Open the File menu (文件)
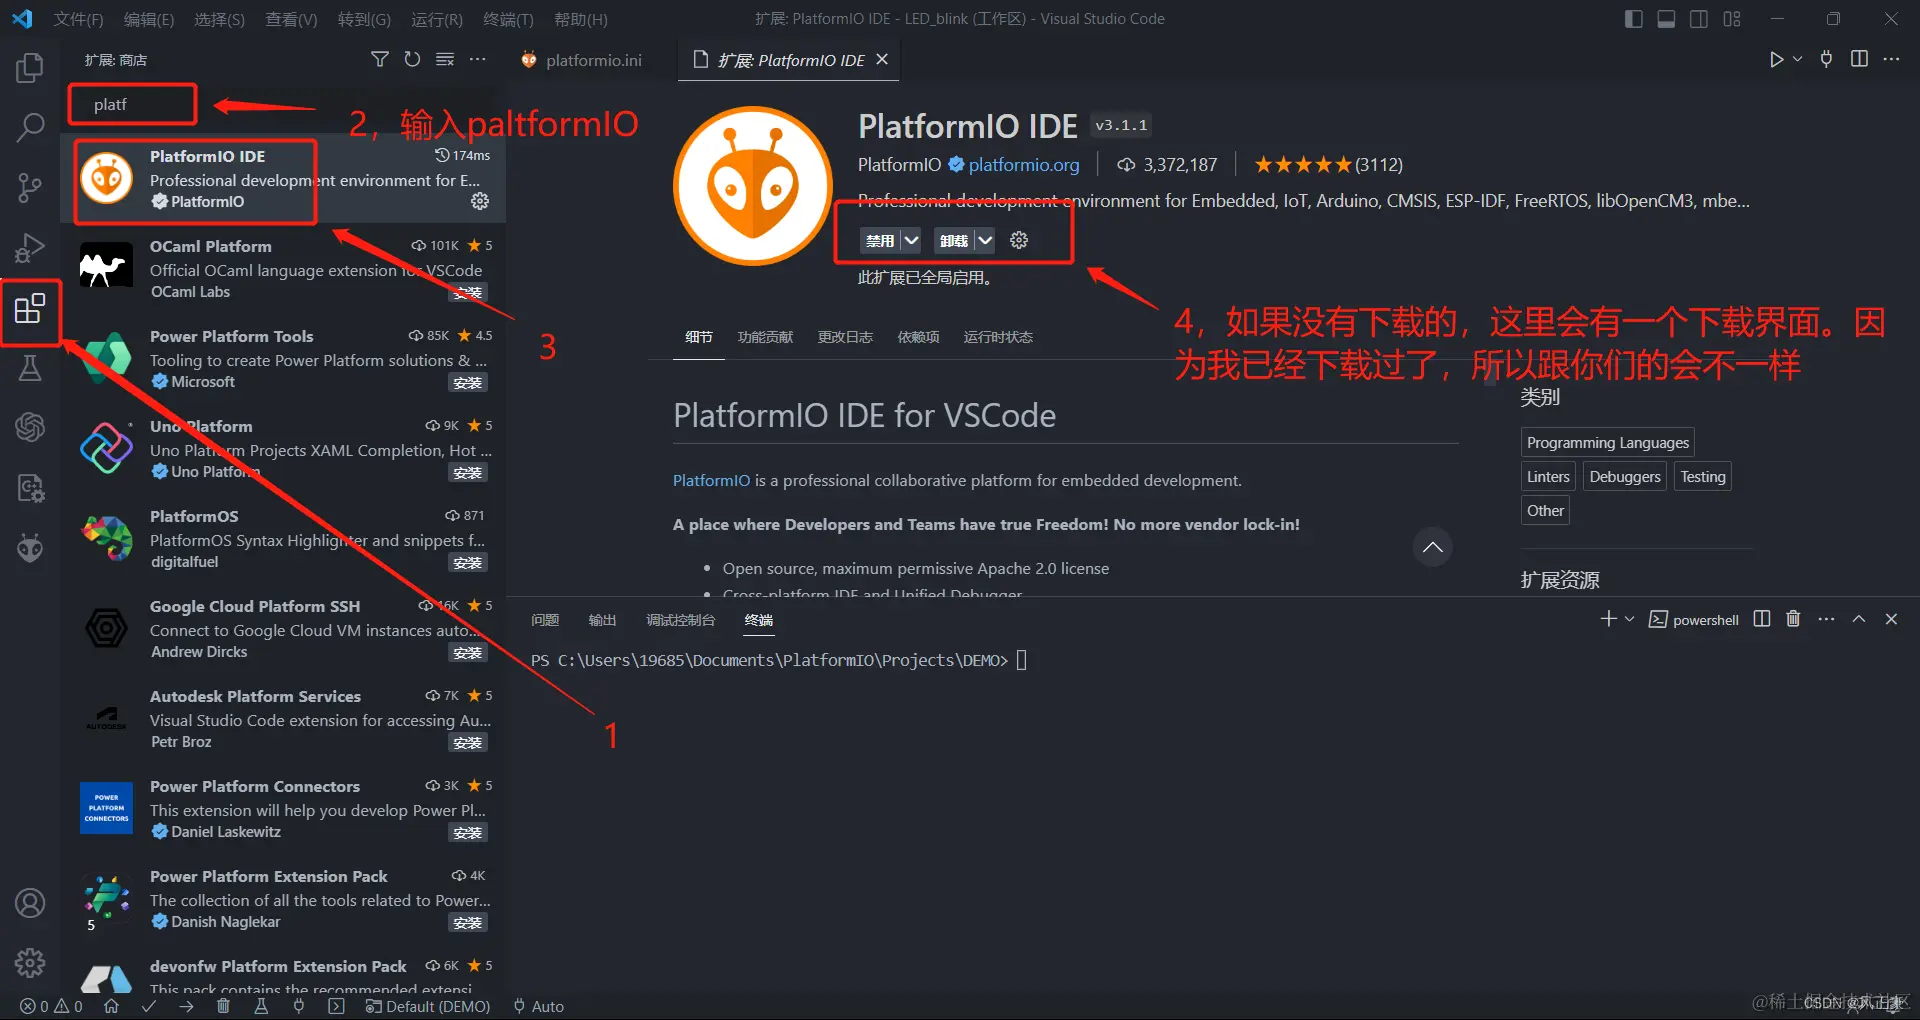Viewport: 1920px width, 1020px height. point(78,19)
